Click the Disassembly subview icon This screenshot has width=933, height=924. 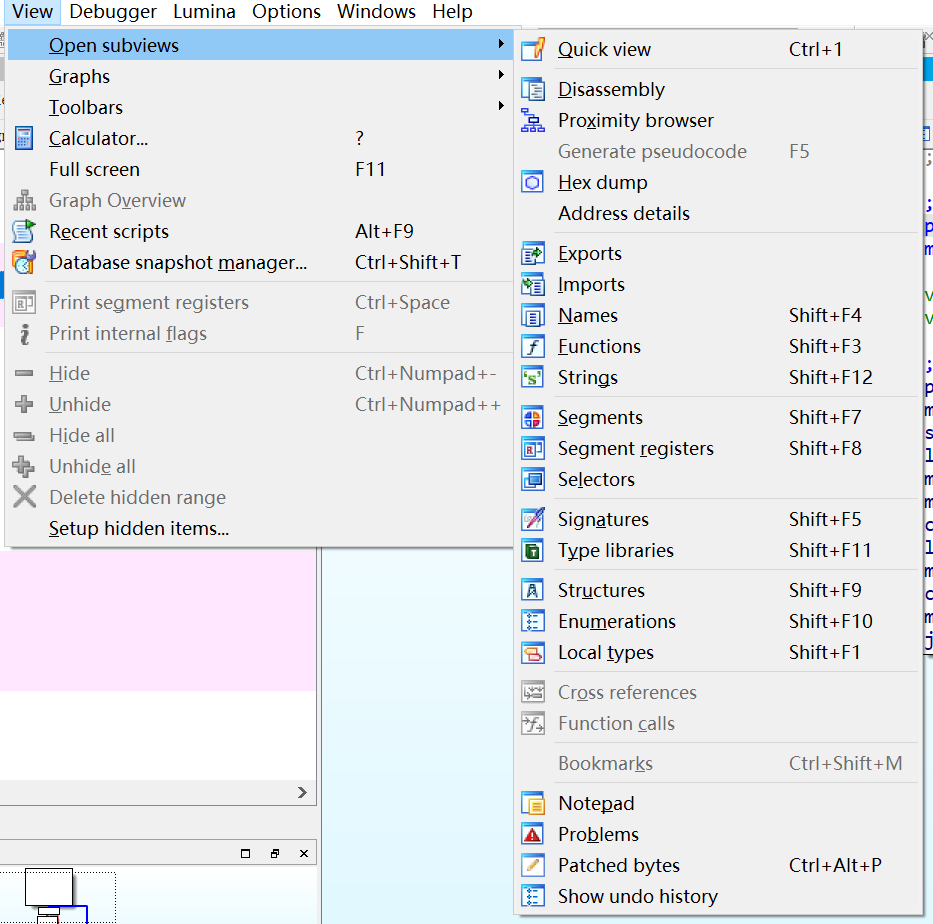click(x=533, y=89)
